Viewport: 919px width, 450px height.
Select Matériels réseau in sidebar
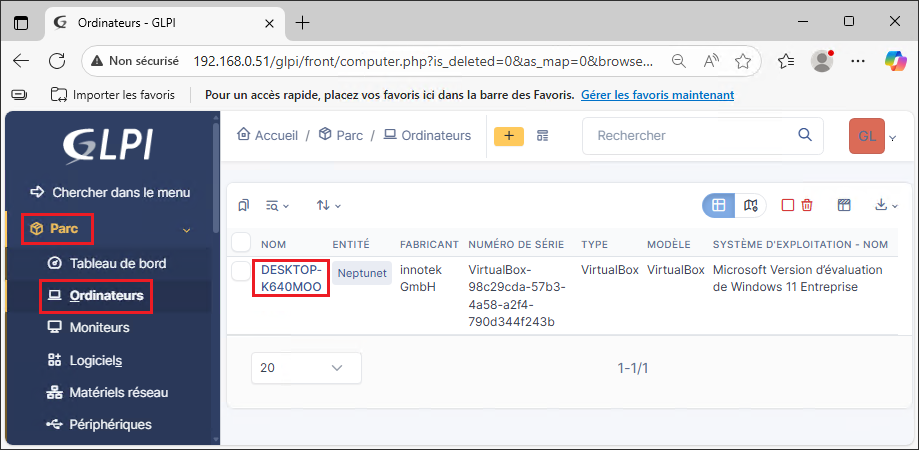point(118,392)
